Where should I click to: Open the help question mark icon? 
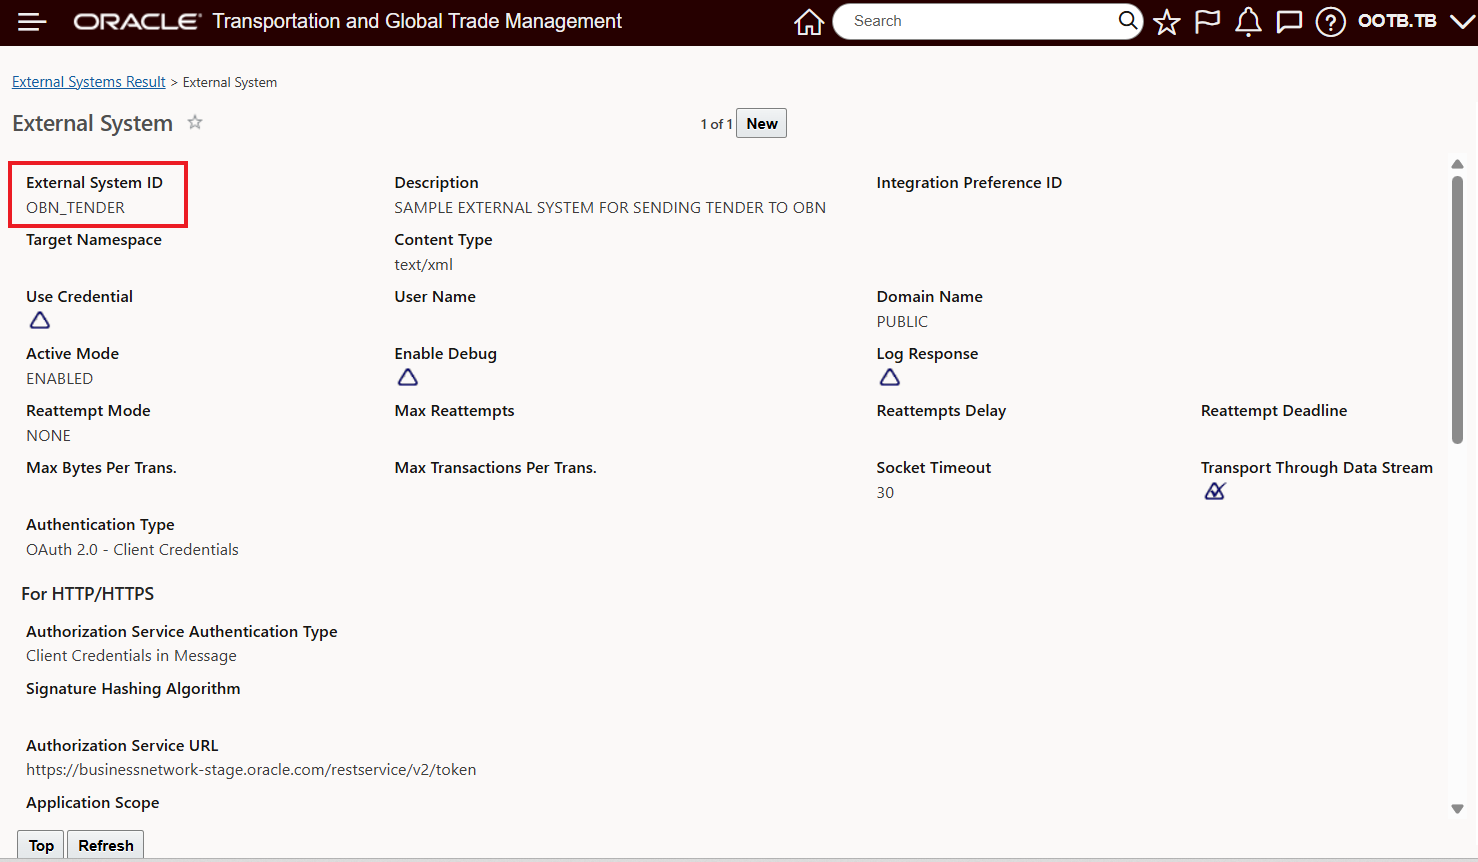tap(1331, 22)
